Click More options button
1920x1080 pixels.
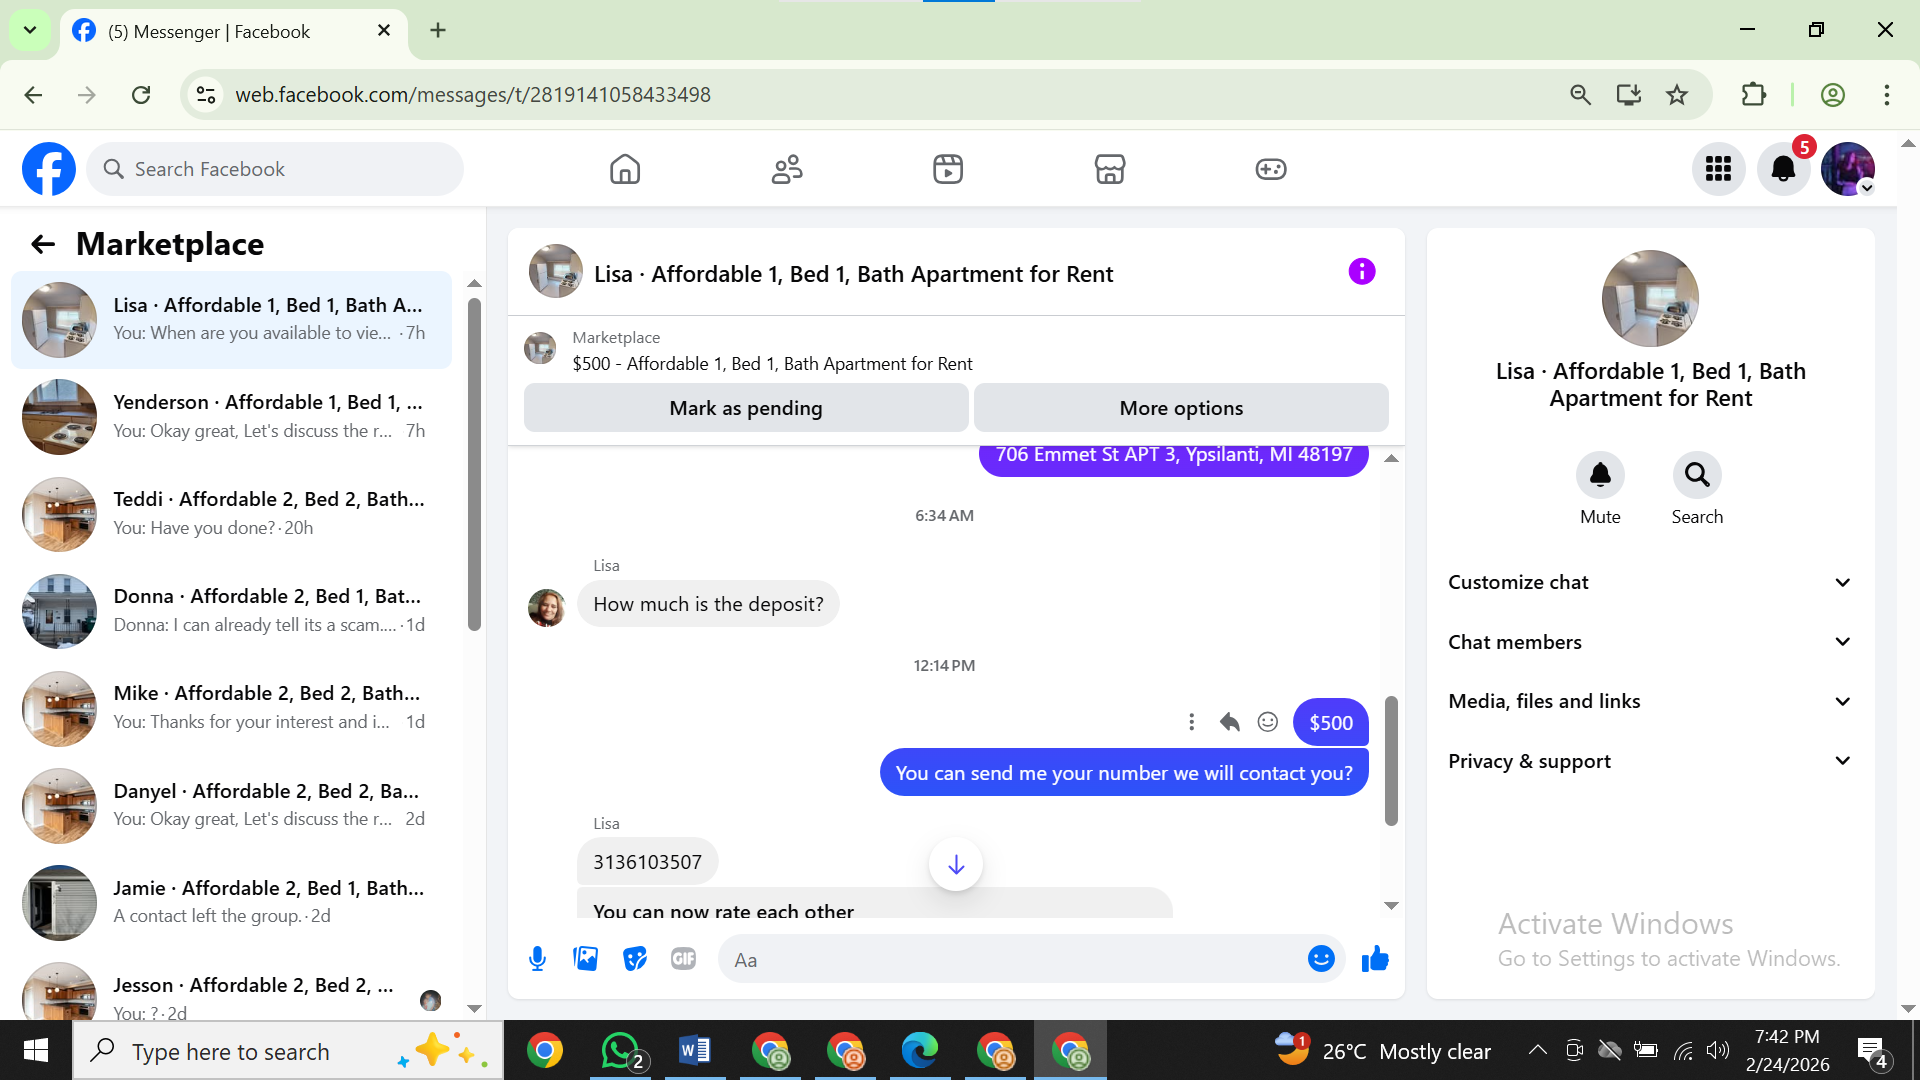coord(1181,408)
